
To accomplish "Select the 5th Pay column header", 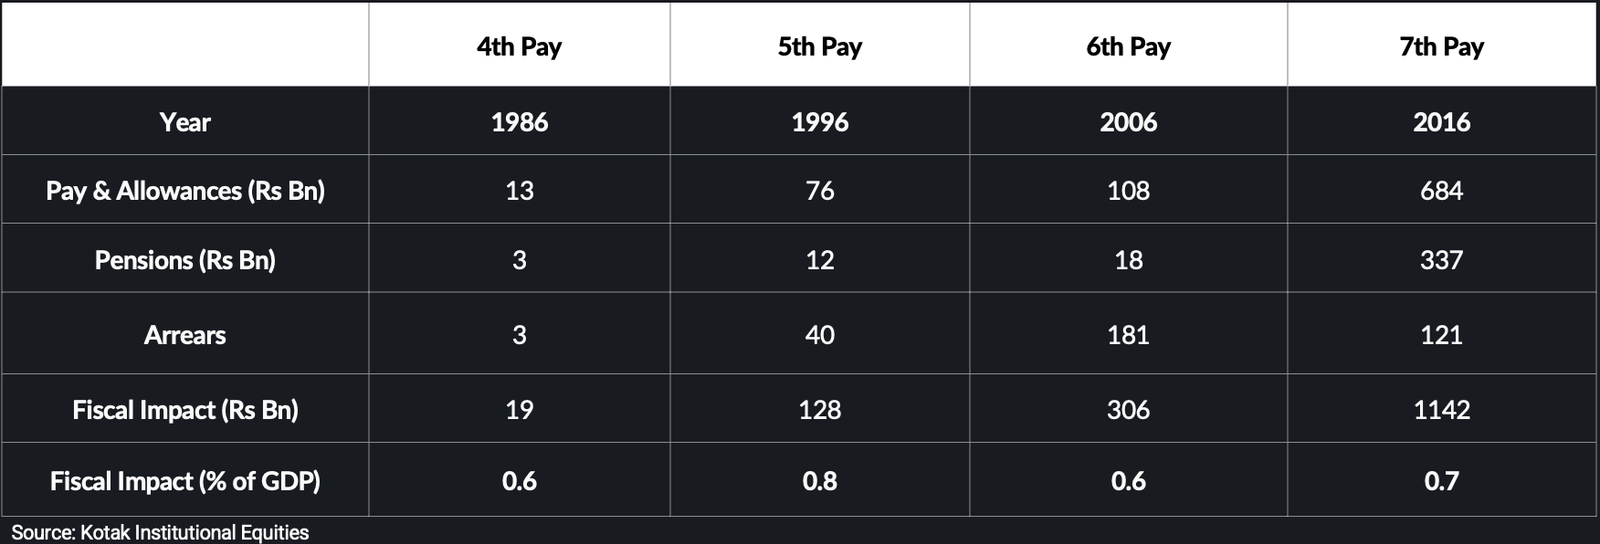I will pyautogui.click(x=820, y=47).
